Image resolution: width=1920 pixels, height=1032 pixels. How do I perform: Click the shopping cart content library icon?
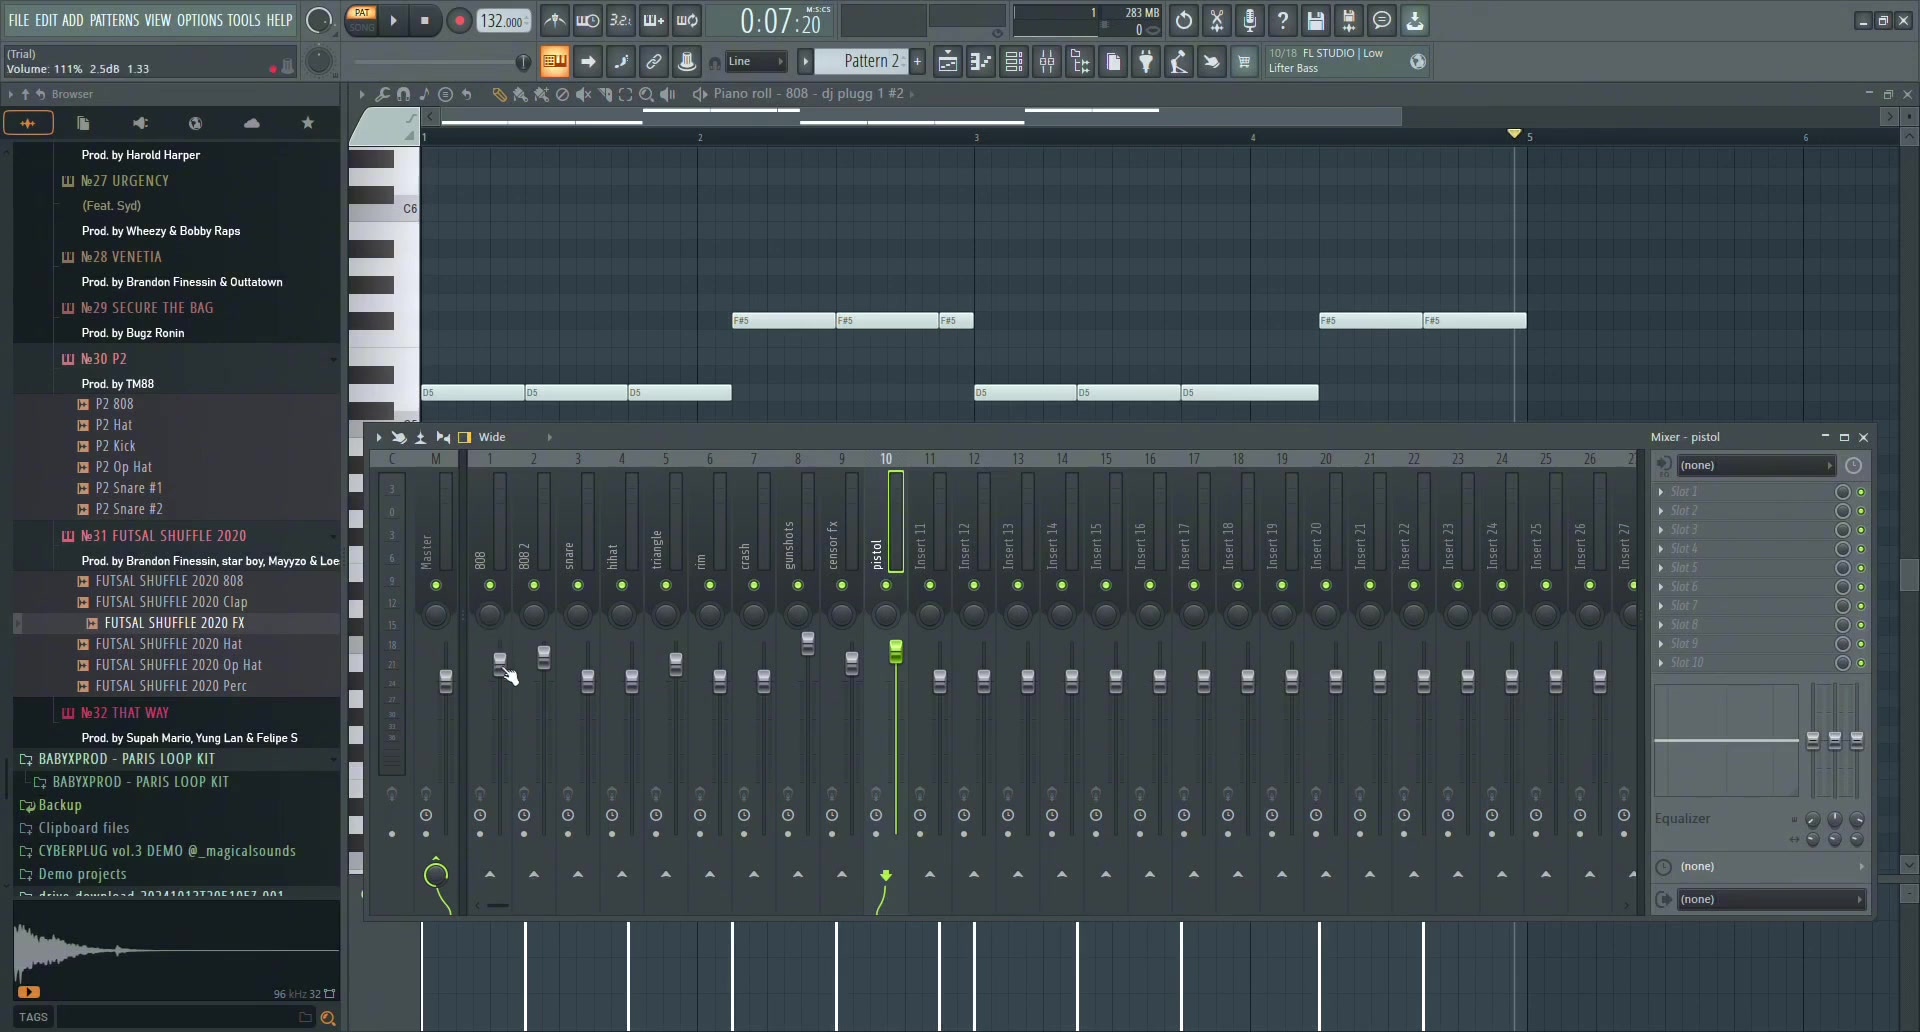(x=1244, y=62)
